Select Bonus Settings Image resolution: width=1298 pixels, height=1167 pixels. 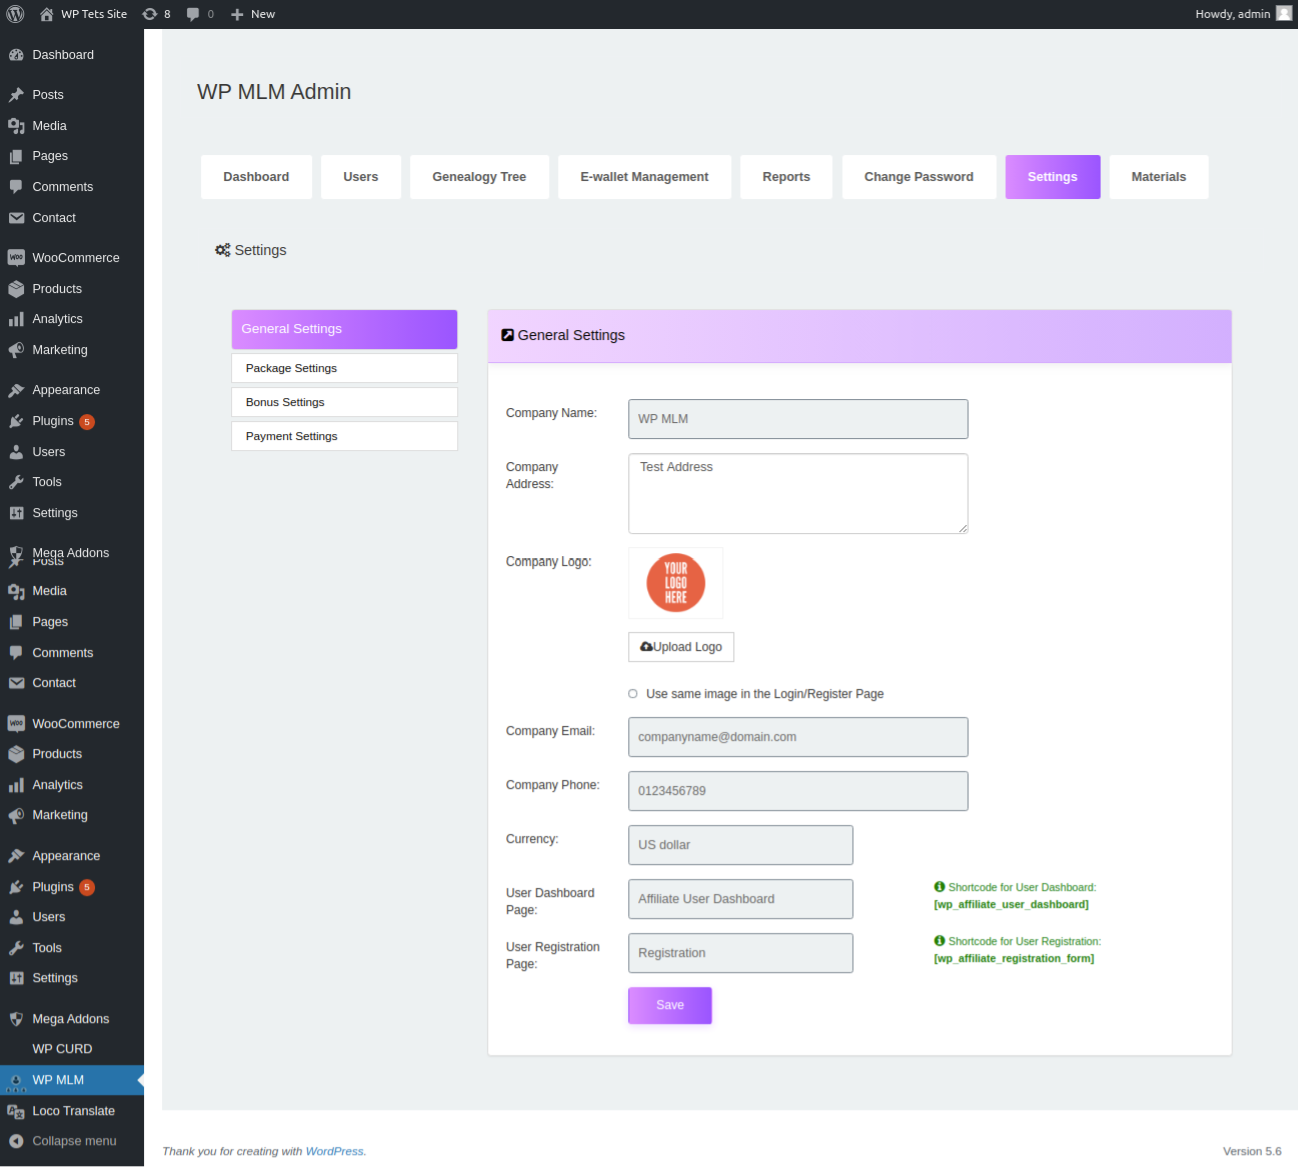344,402
